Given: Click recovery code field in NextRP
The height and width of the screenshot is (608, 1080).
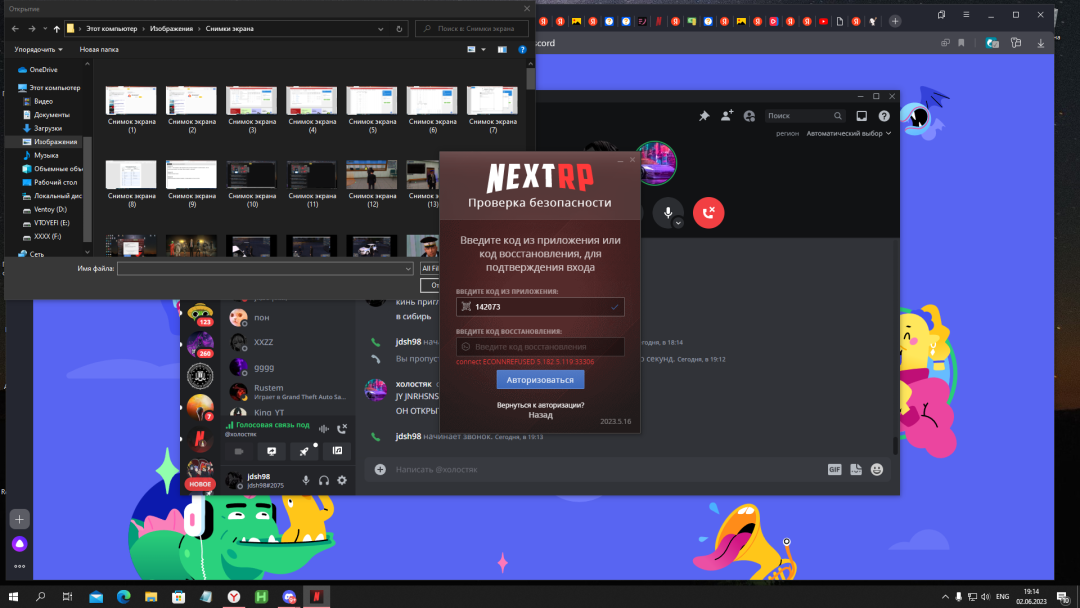Looking at the screenshot, I should (x=540, y=346).
